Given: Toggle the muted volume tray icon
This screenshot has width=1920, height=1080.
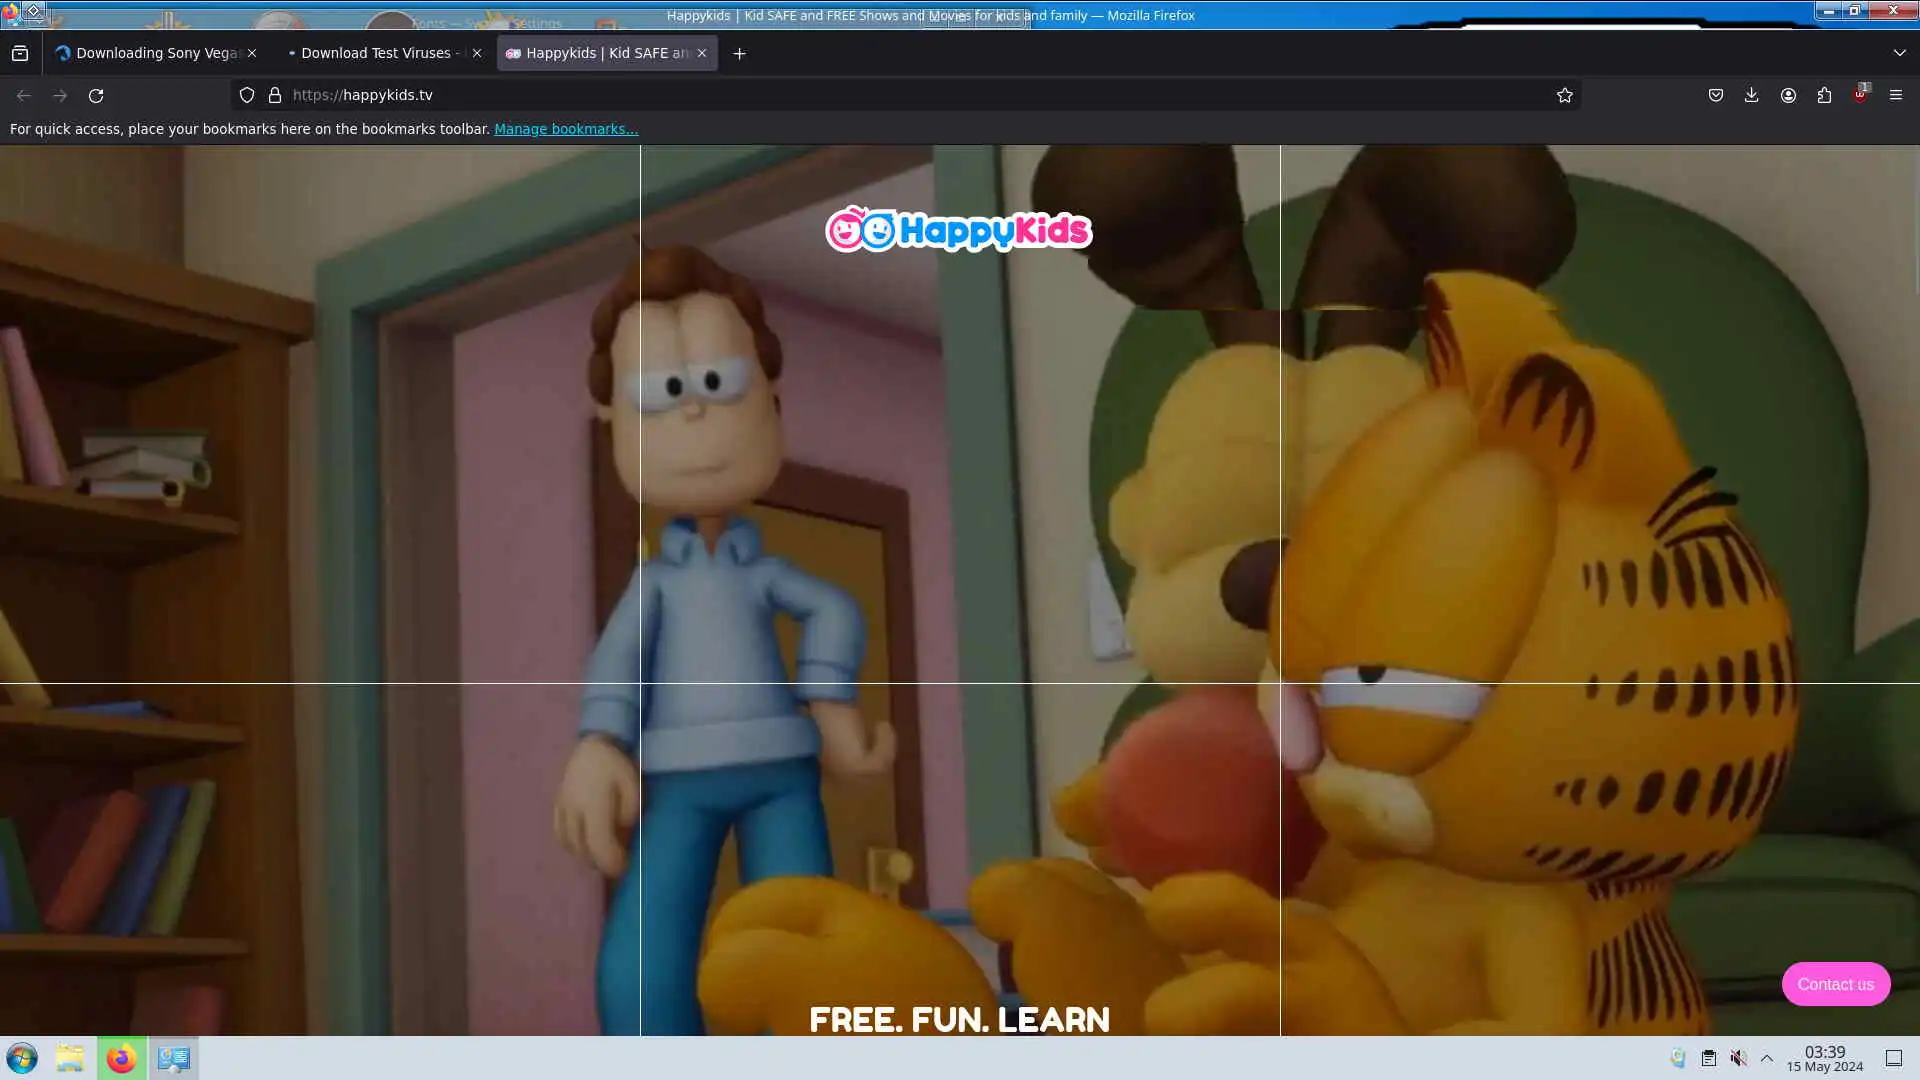Looking at the screenshot, I should pos(1739,1058).
